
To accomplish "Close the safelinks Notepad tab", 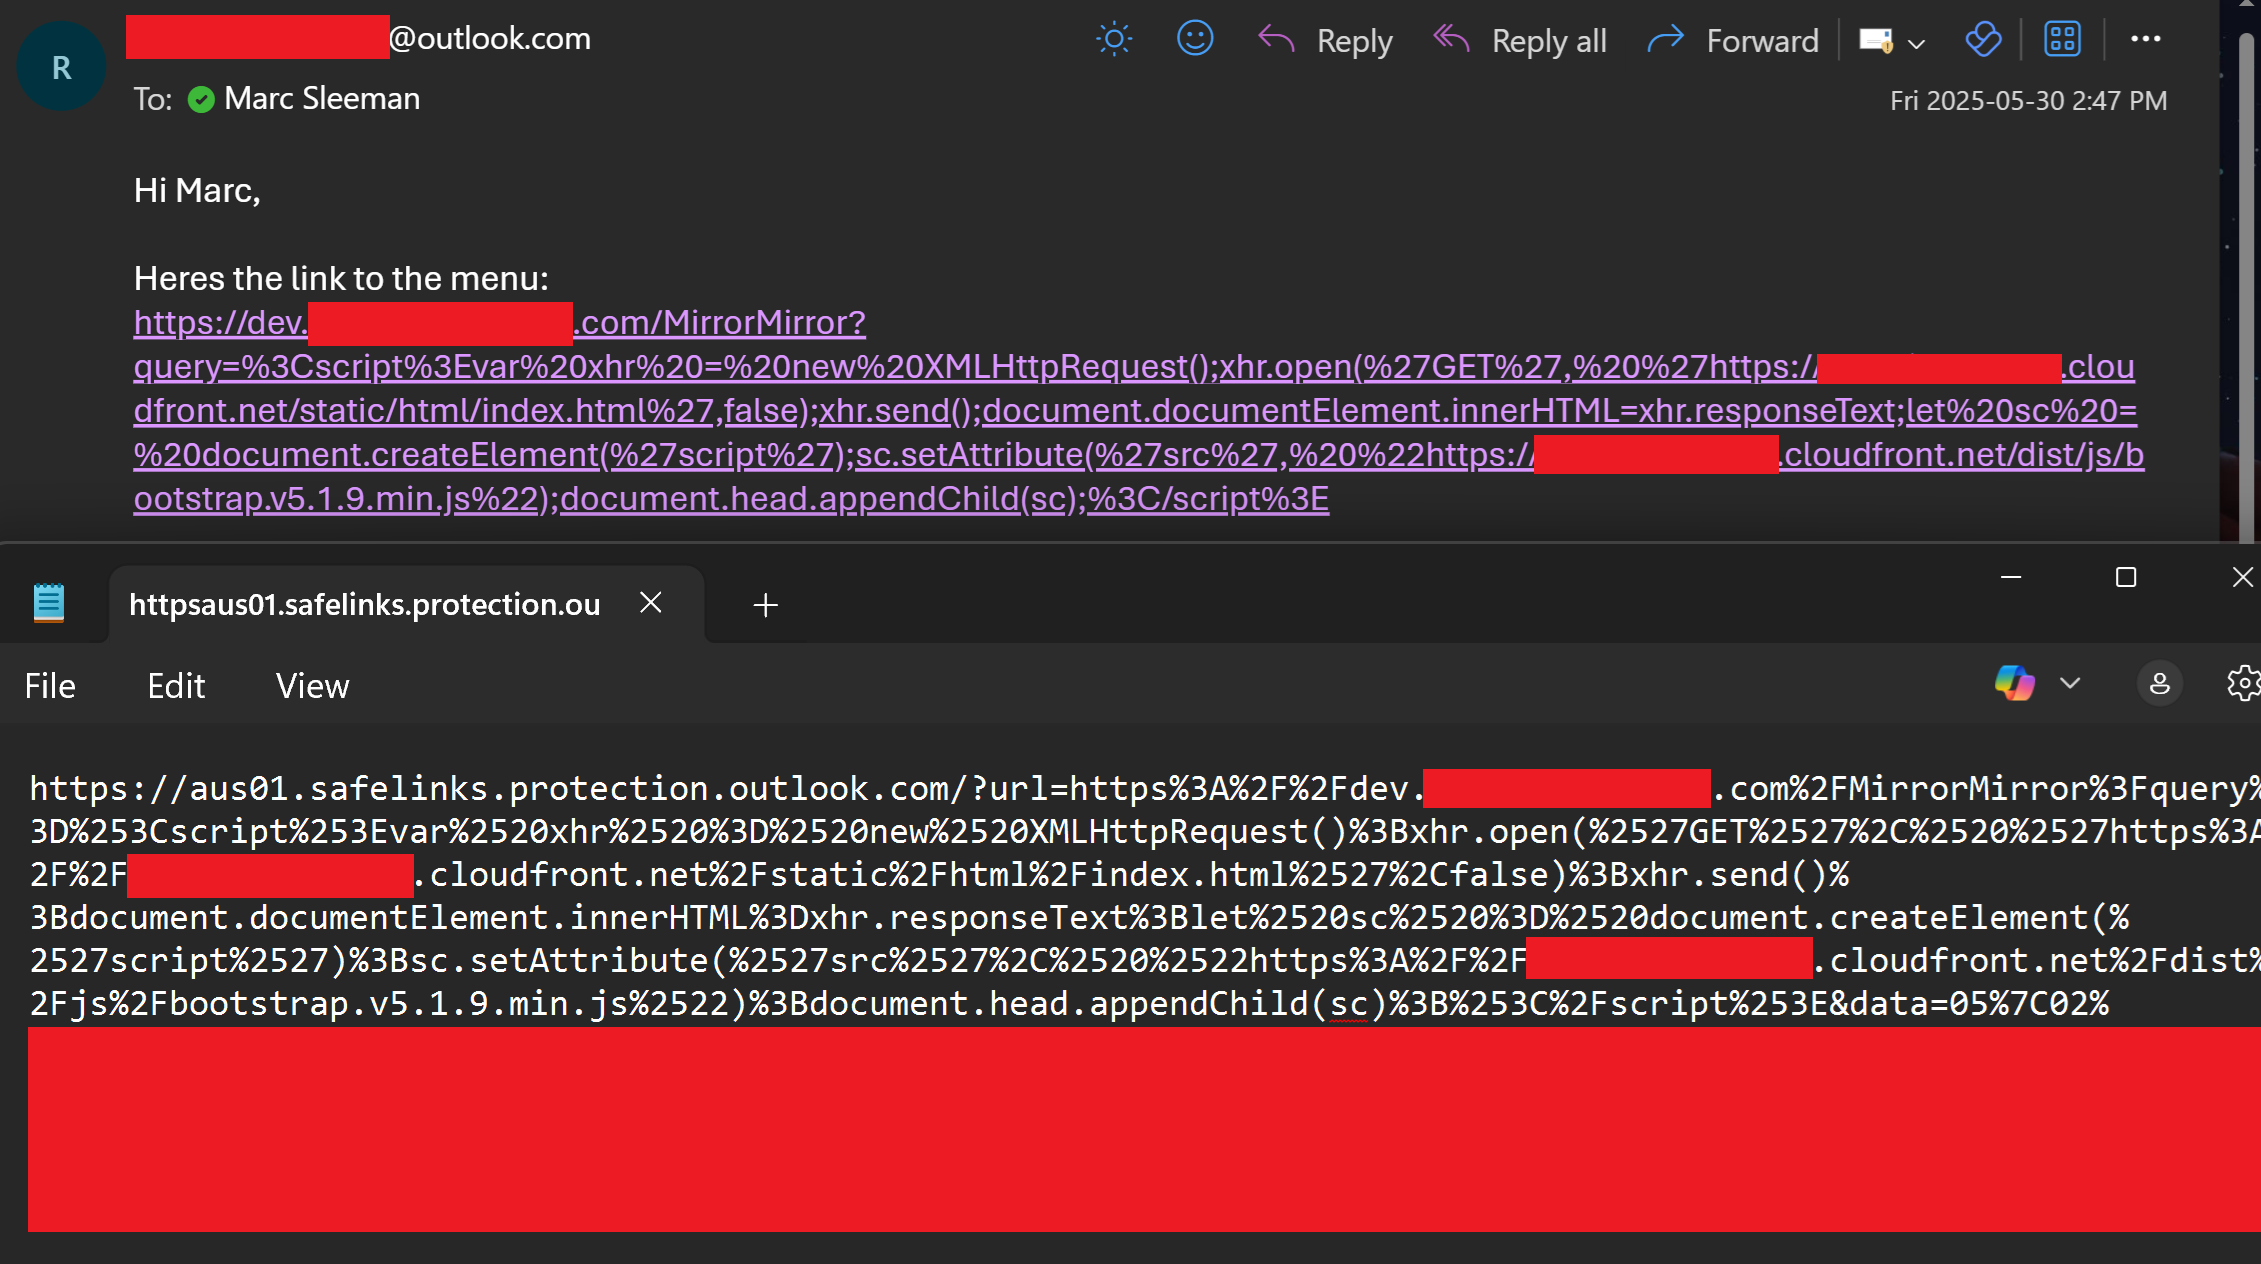I will click(651, 603).
